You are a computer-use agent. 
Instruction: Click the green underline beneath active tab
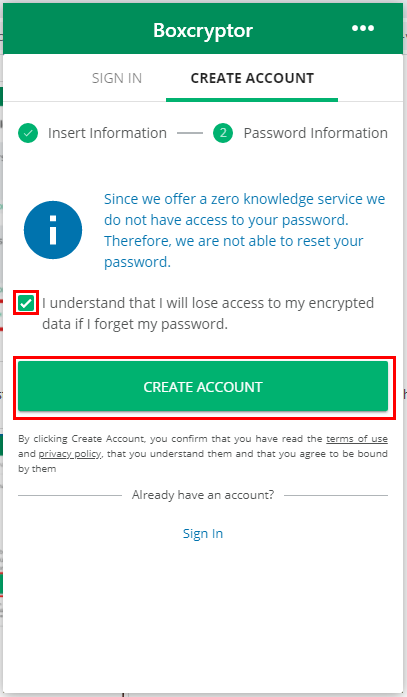coord(252,100)
